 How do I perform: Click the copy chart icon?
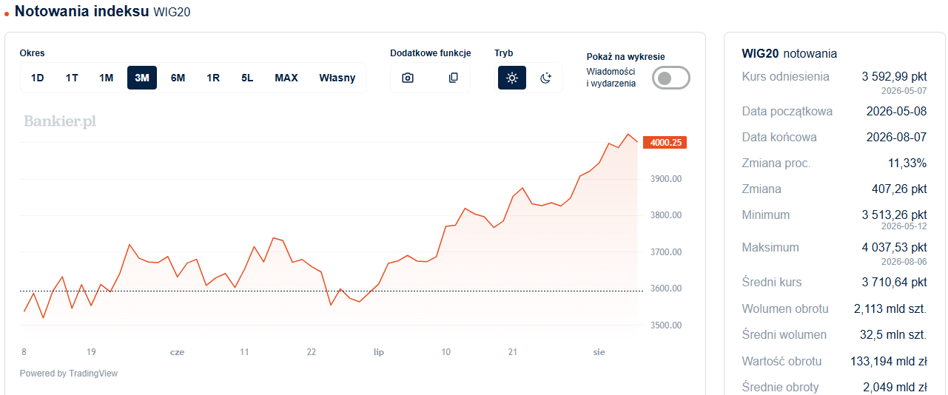[x=453, y=78]
